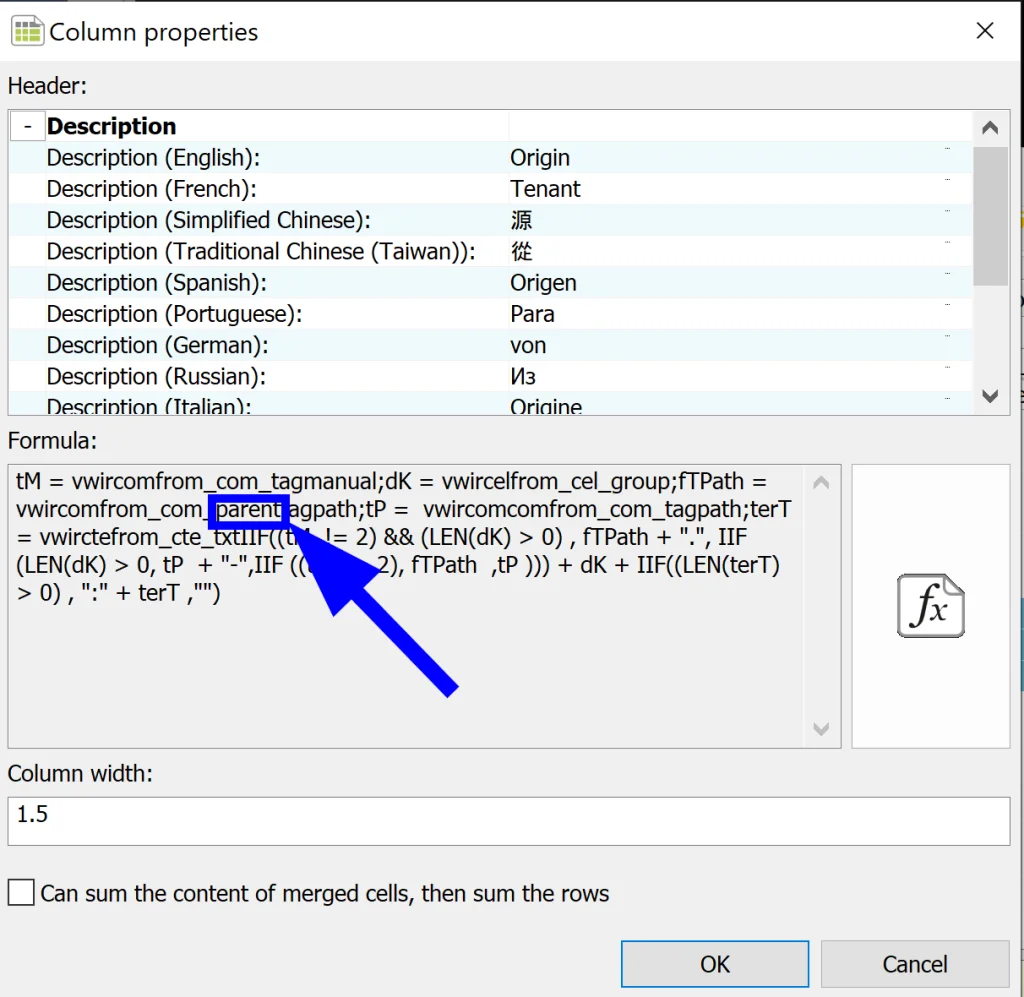Click ellipsis next to English description Origin
Screen dimensions: 1024x997
pos(946,149)
